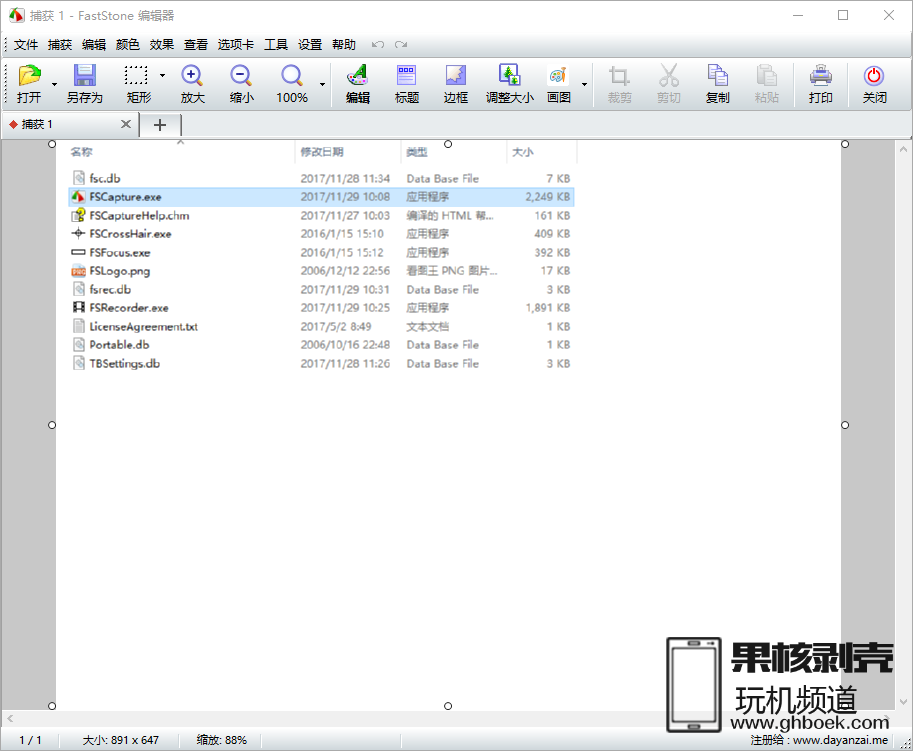Image resolution: width=913 pixels, height=751 pixels.
Task: Copy image with 复制 icon
Action: click(717, 84)
